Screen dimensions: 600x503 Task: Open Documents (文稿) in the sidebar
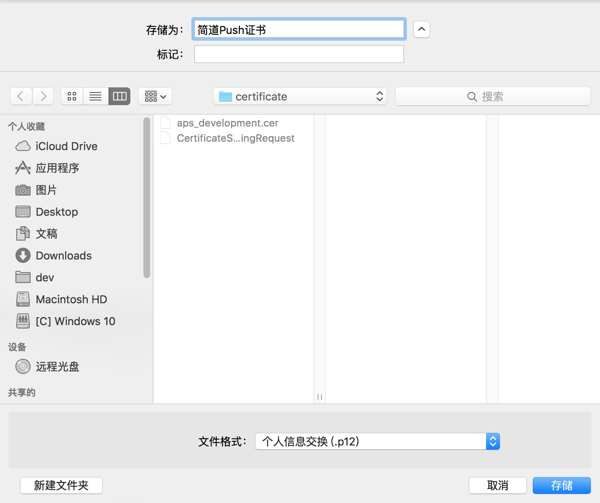[36, 233]
